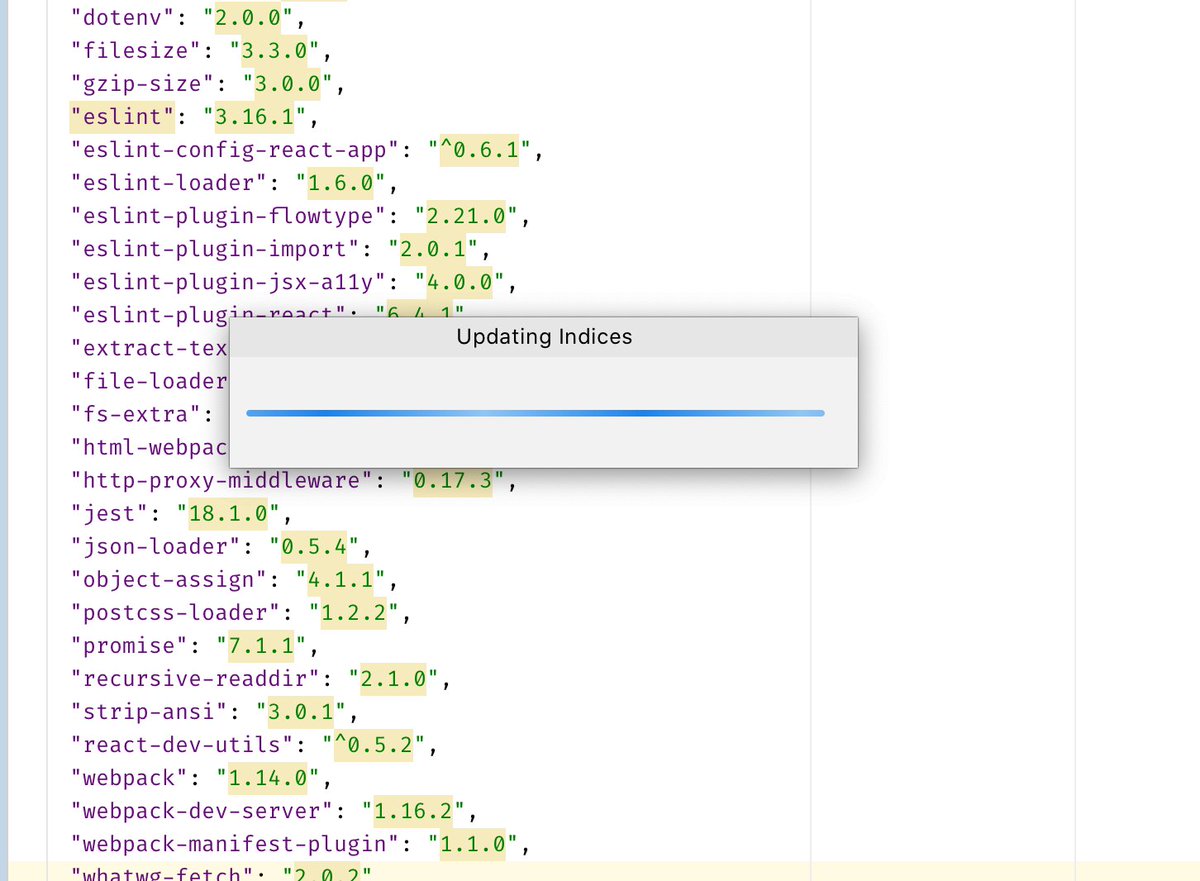Click dotenv version value "2.0.0"

pos(246,18)
